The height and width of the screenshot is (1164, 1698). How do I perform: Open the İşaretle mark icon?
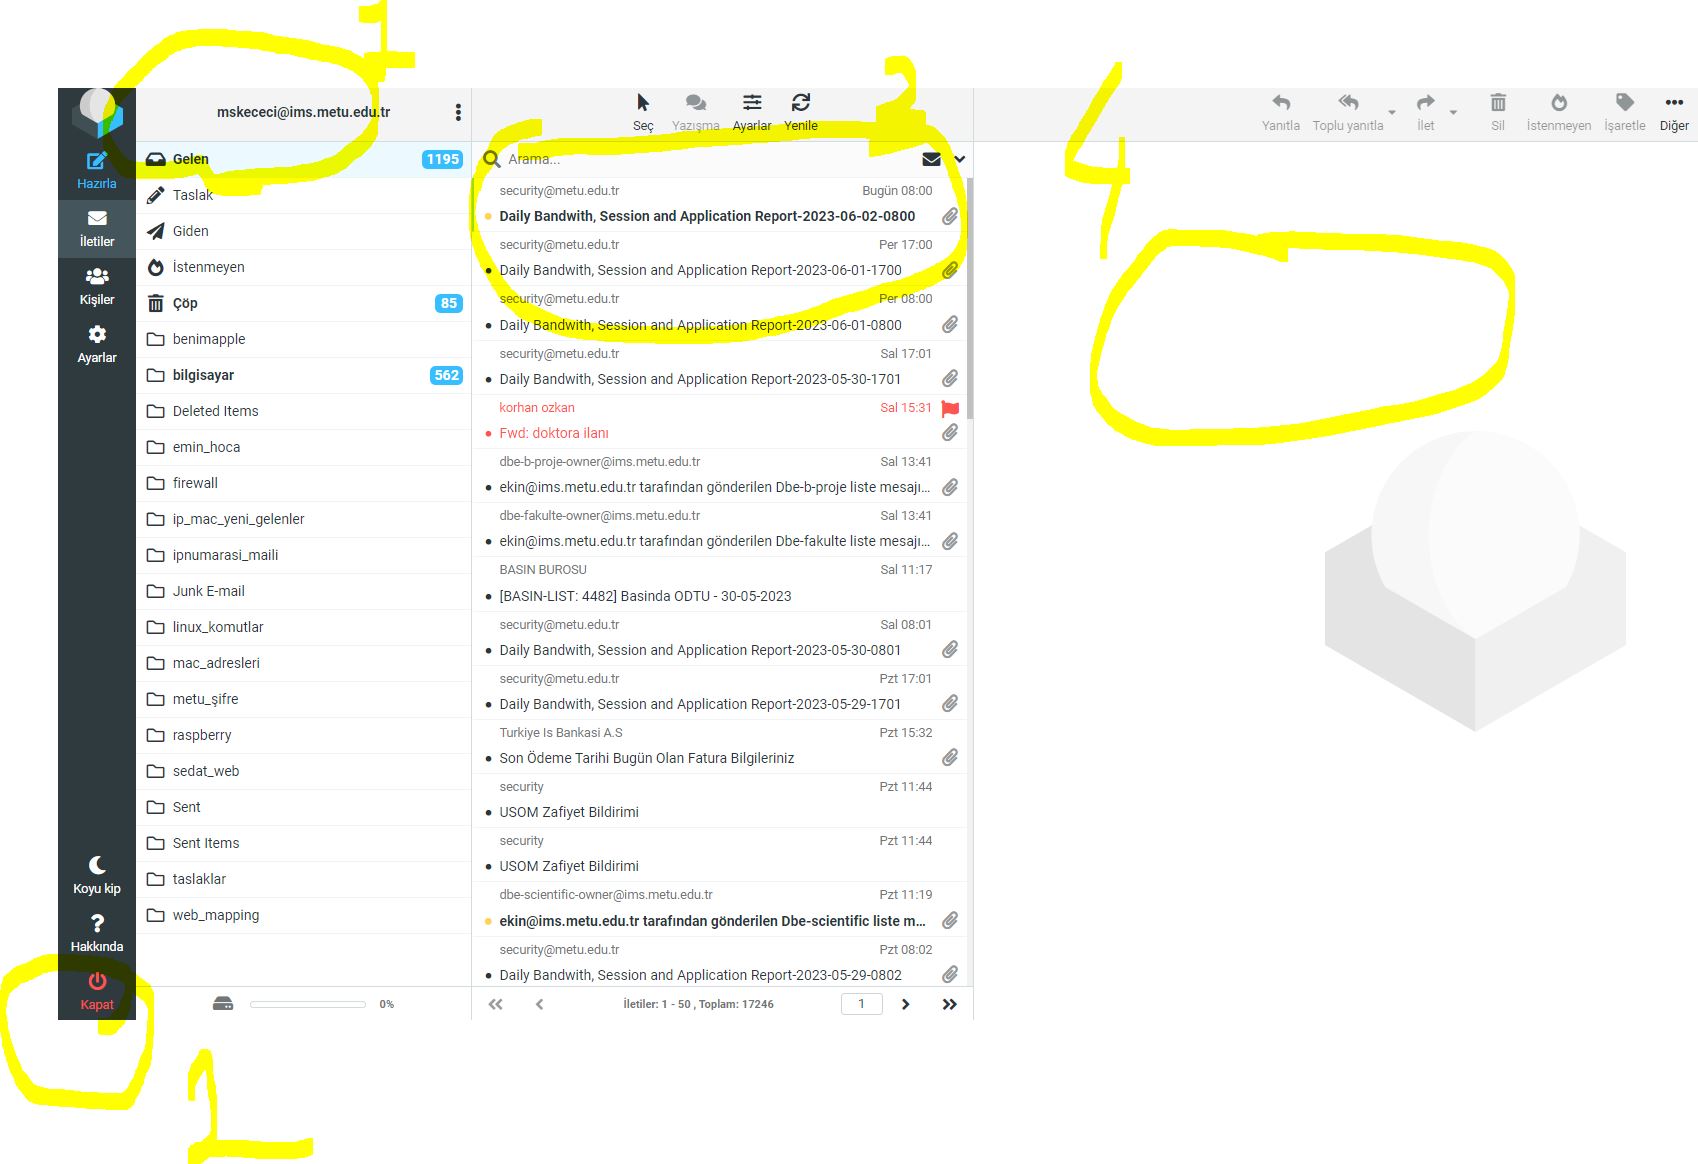tap(1624, 103)
